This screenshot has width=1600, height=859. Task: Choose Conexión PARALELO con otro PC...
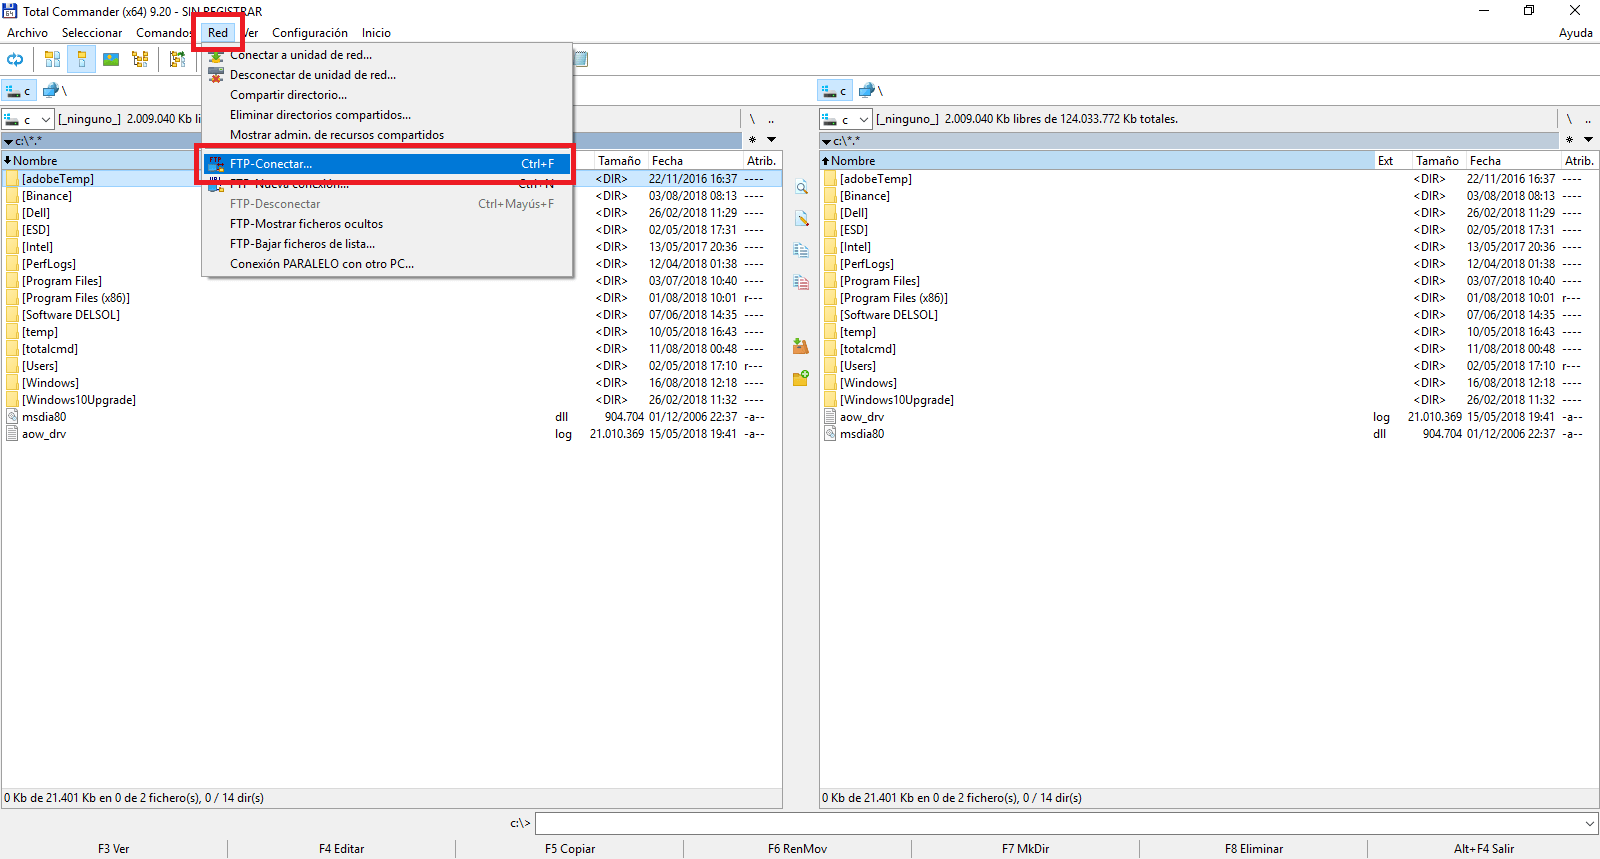[x=387, y=264]
